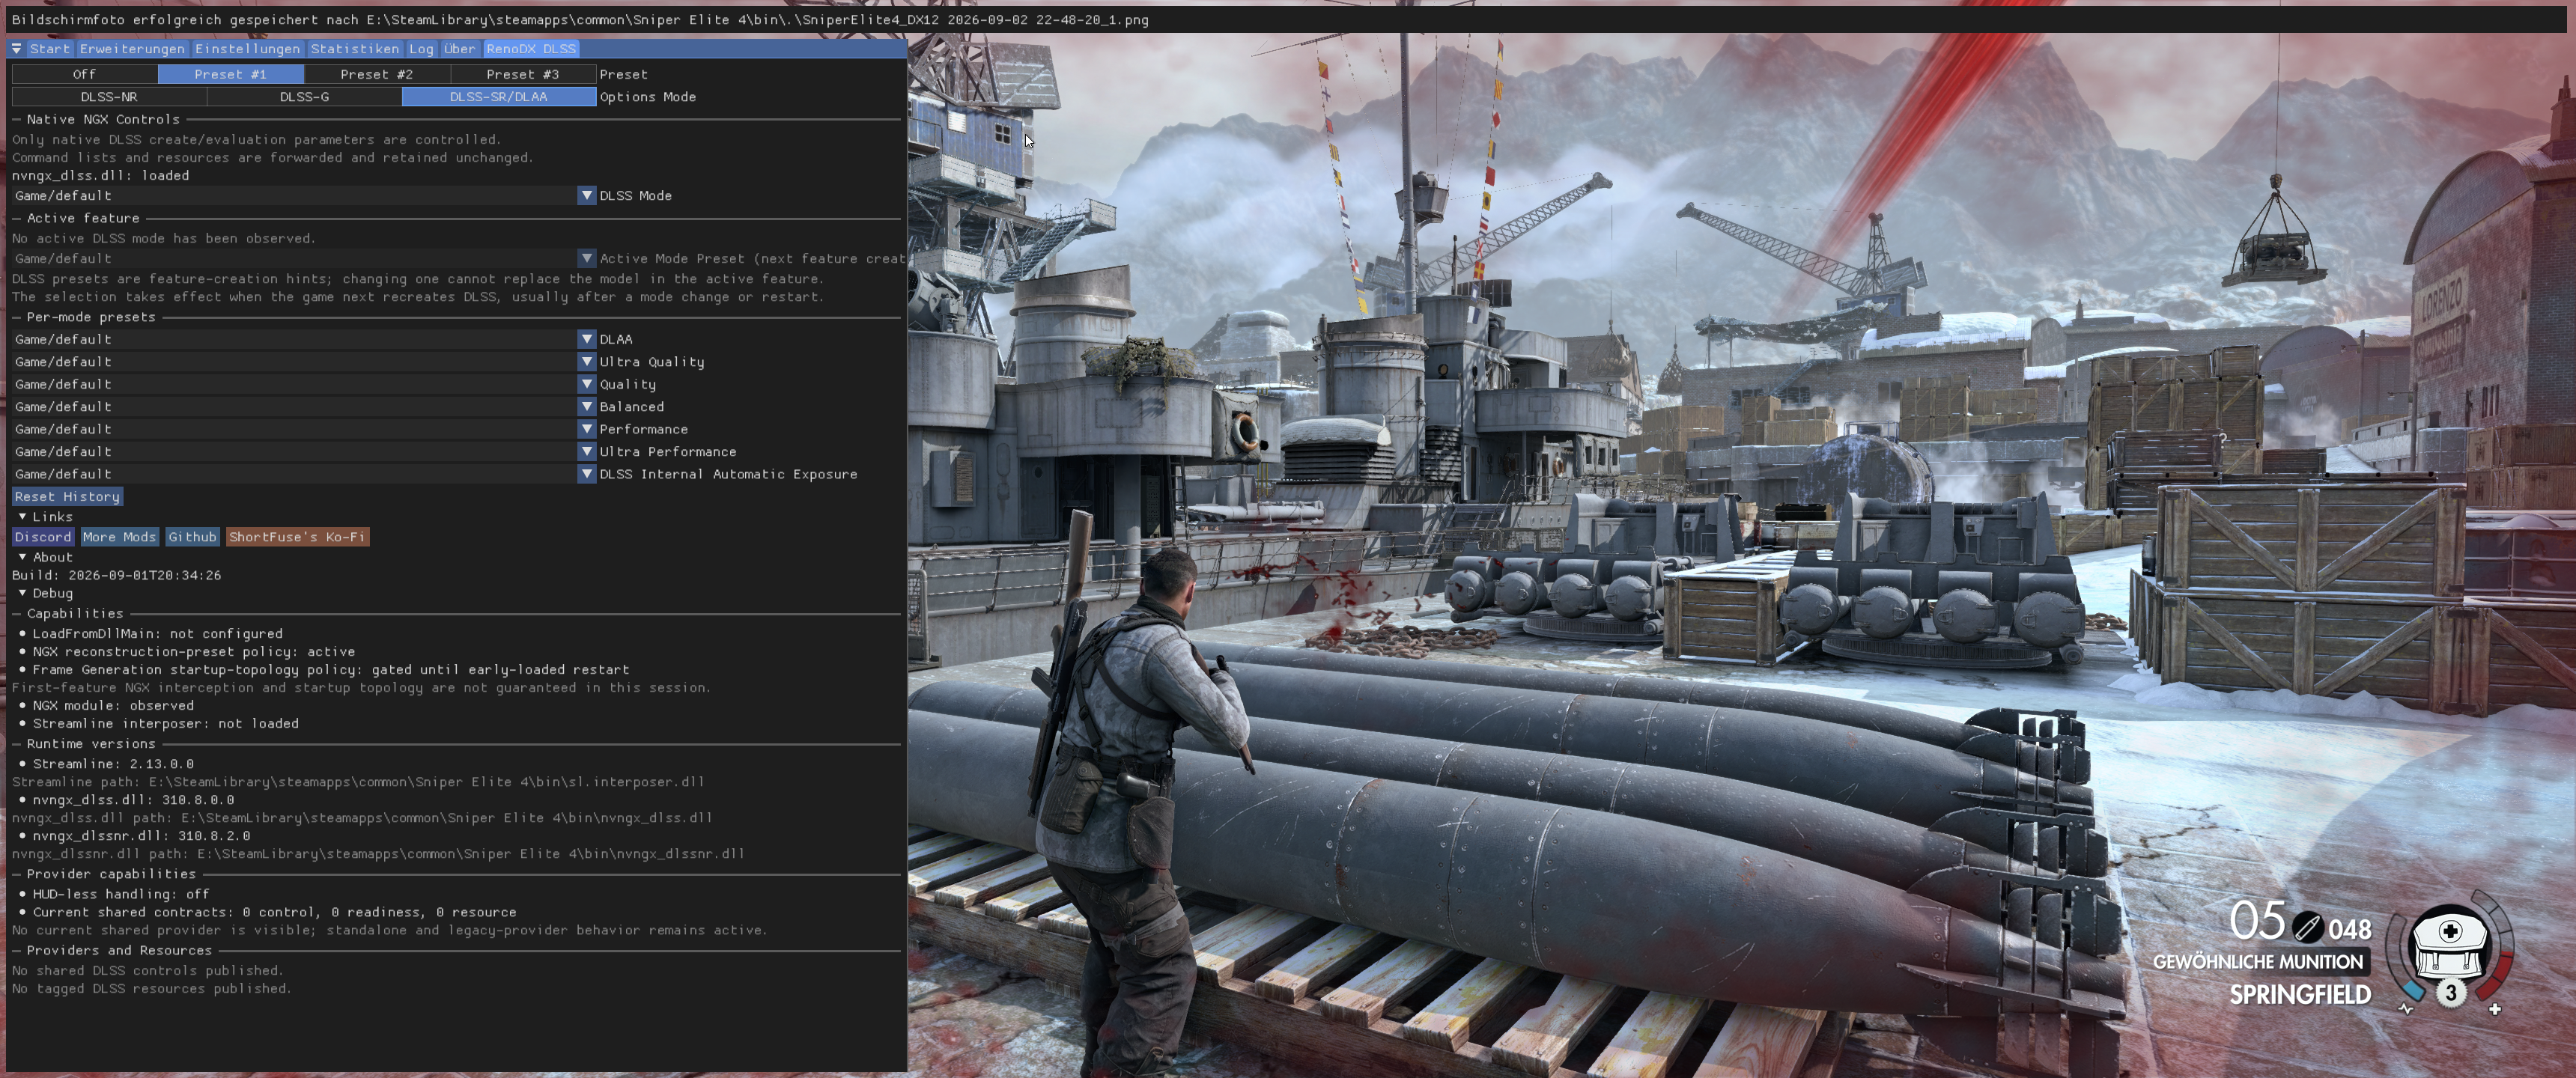The image size is (2576, 1078).
Task: Open the More Mods link
Action: coord(119,537)
